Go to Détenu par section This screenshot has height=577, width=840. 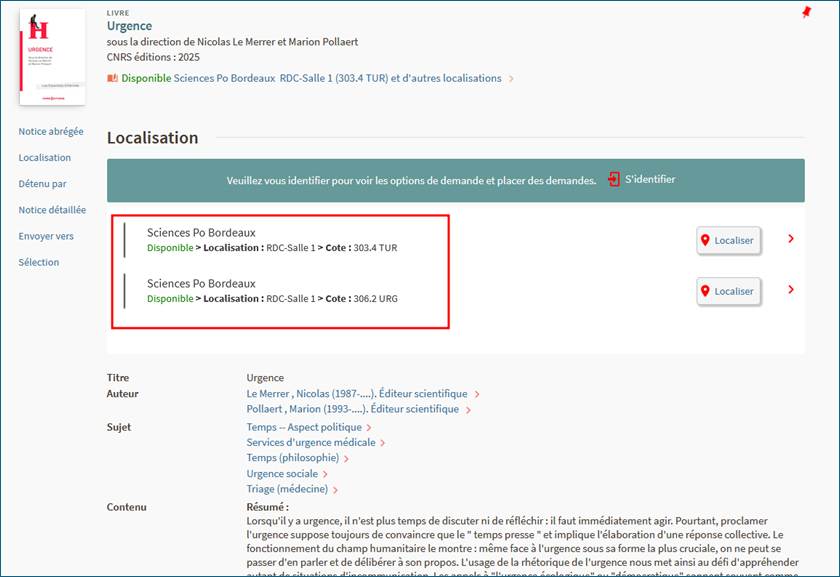(43, 184)
